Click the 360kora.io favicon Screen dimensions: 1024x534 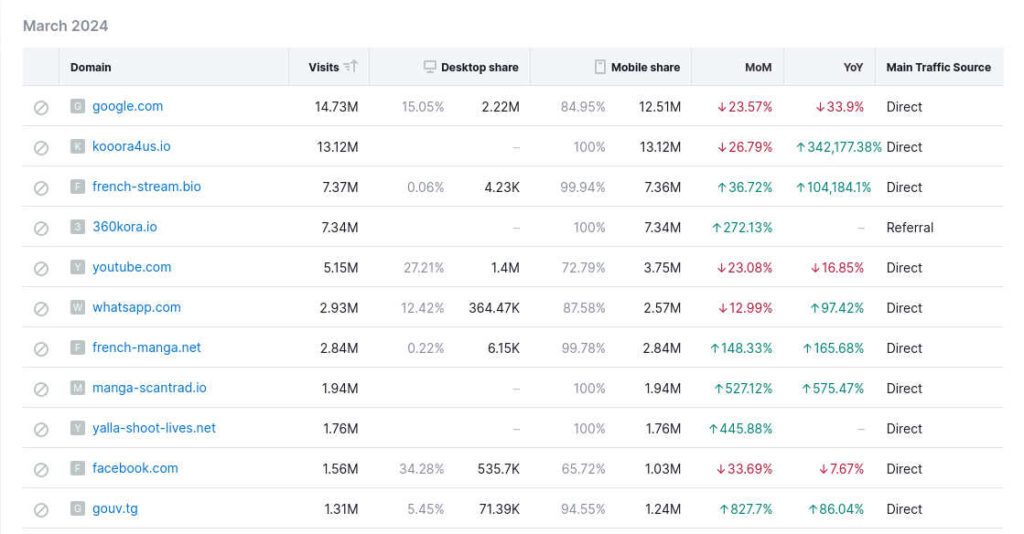pyautogui.click(x=78, y=227)
